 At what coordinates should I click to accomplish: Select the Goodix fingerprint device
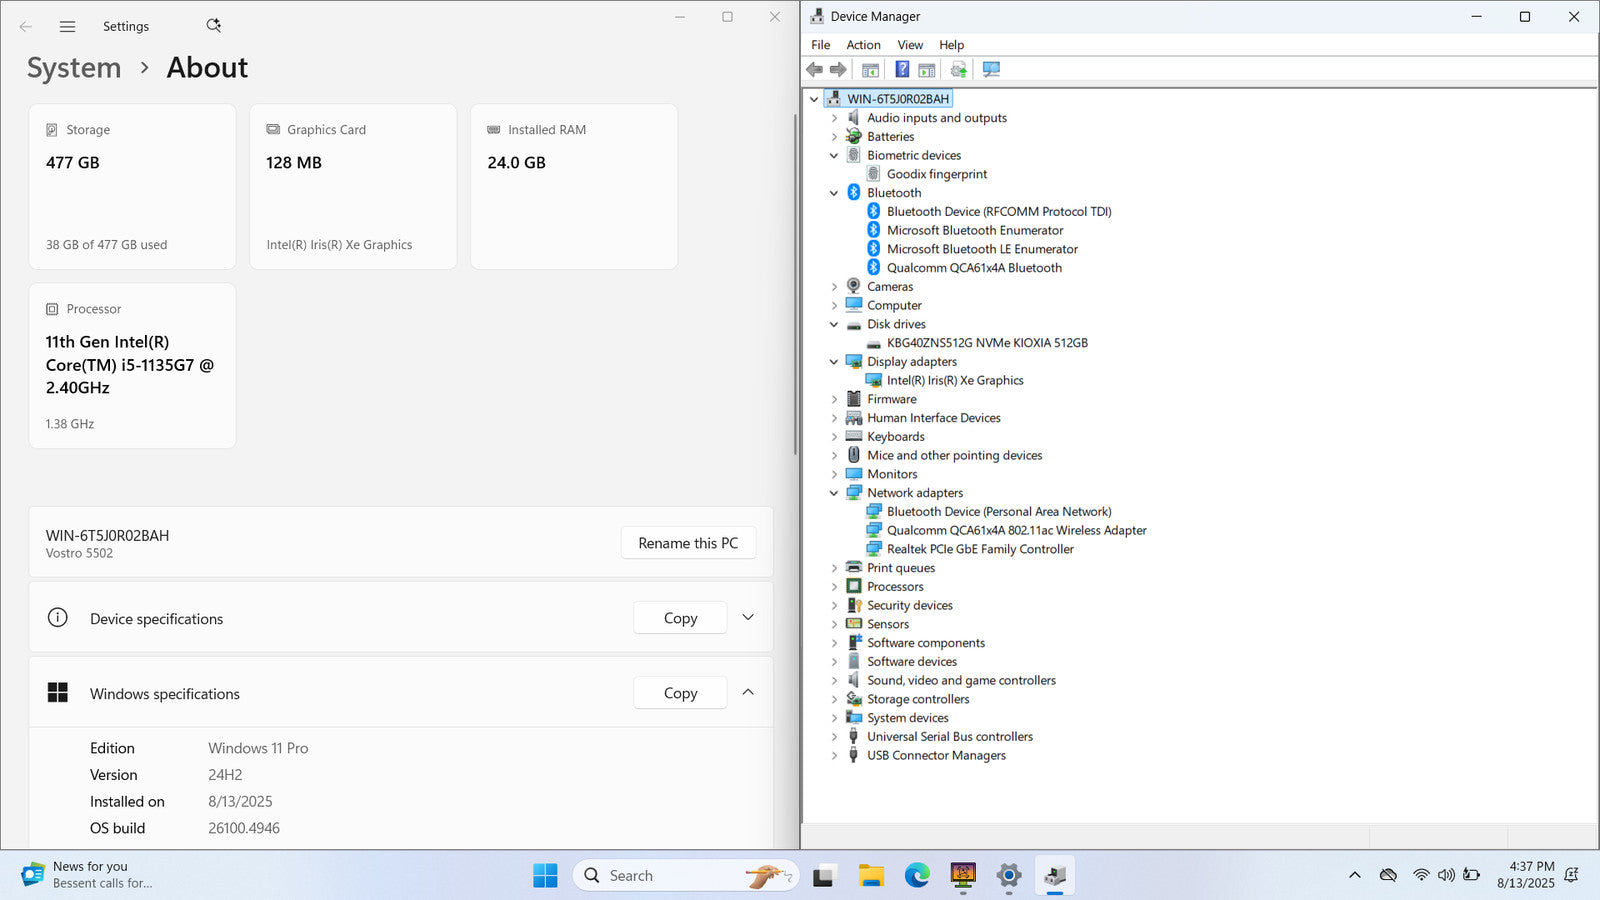936,174
